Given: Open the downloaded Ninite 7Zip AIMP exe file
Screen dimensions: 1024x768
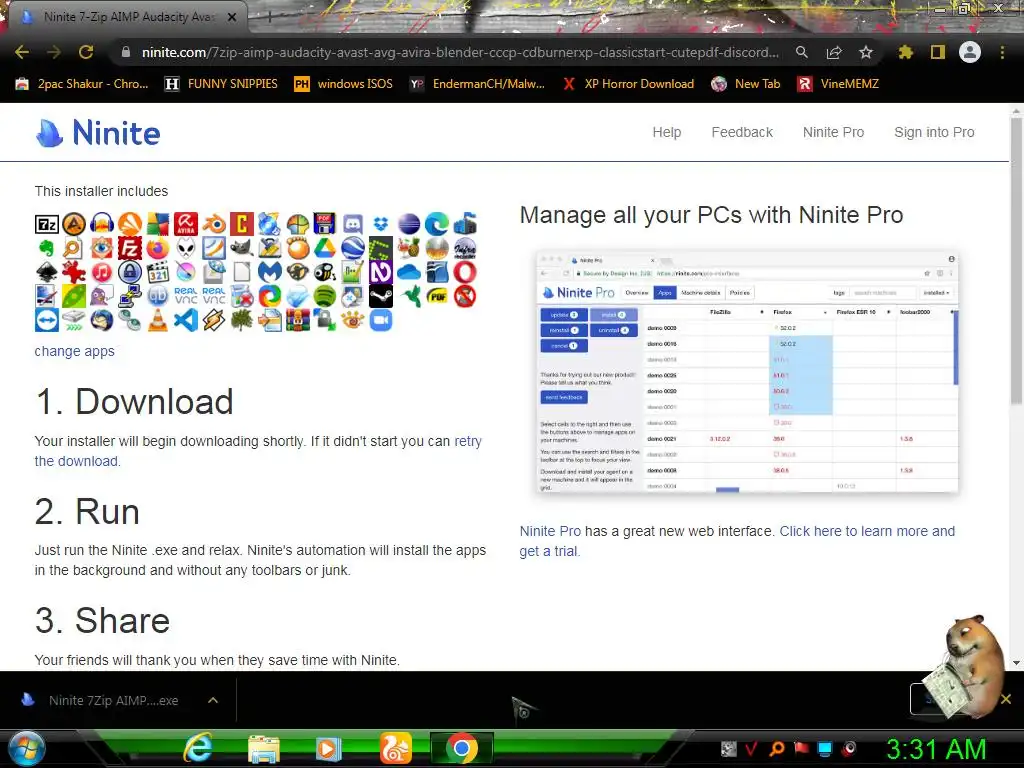Looking at the screenshot, I should pos(103,700).
